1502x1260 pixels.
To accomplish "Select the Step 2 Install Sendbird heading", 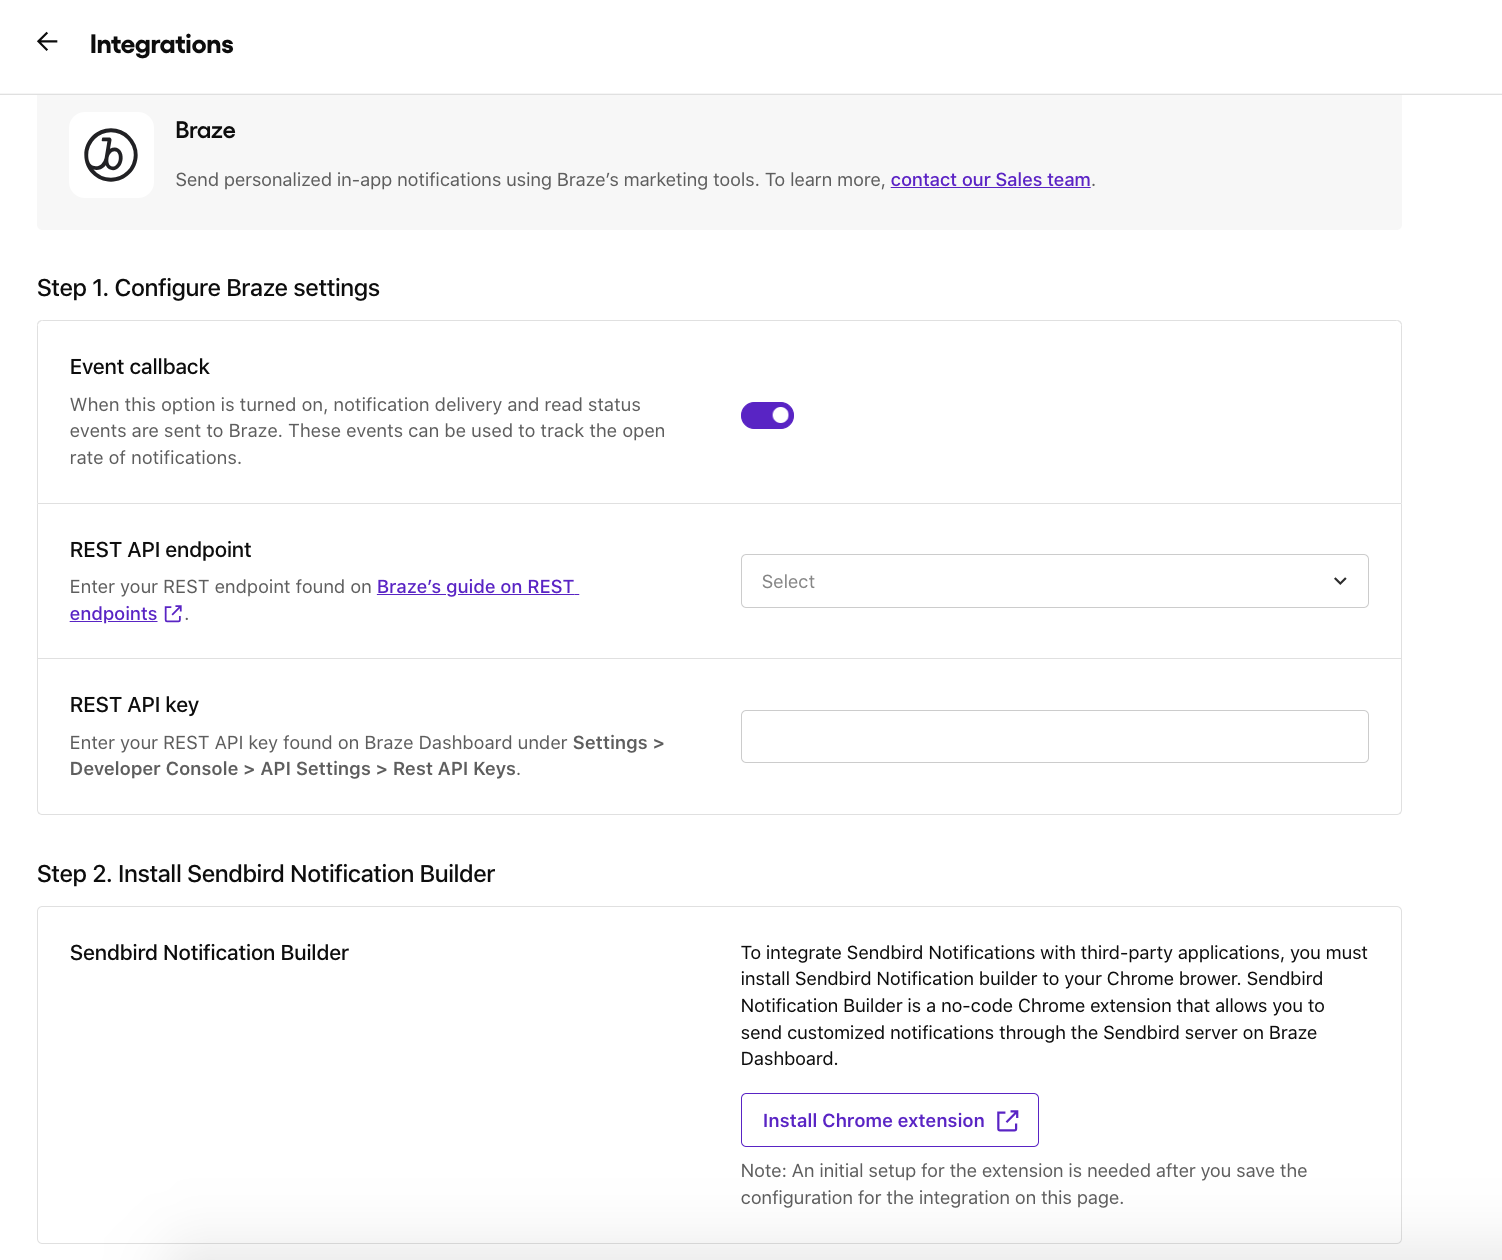I will (266, 874).
